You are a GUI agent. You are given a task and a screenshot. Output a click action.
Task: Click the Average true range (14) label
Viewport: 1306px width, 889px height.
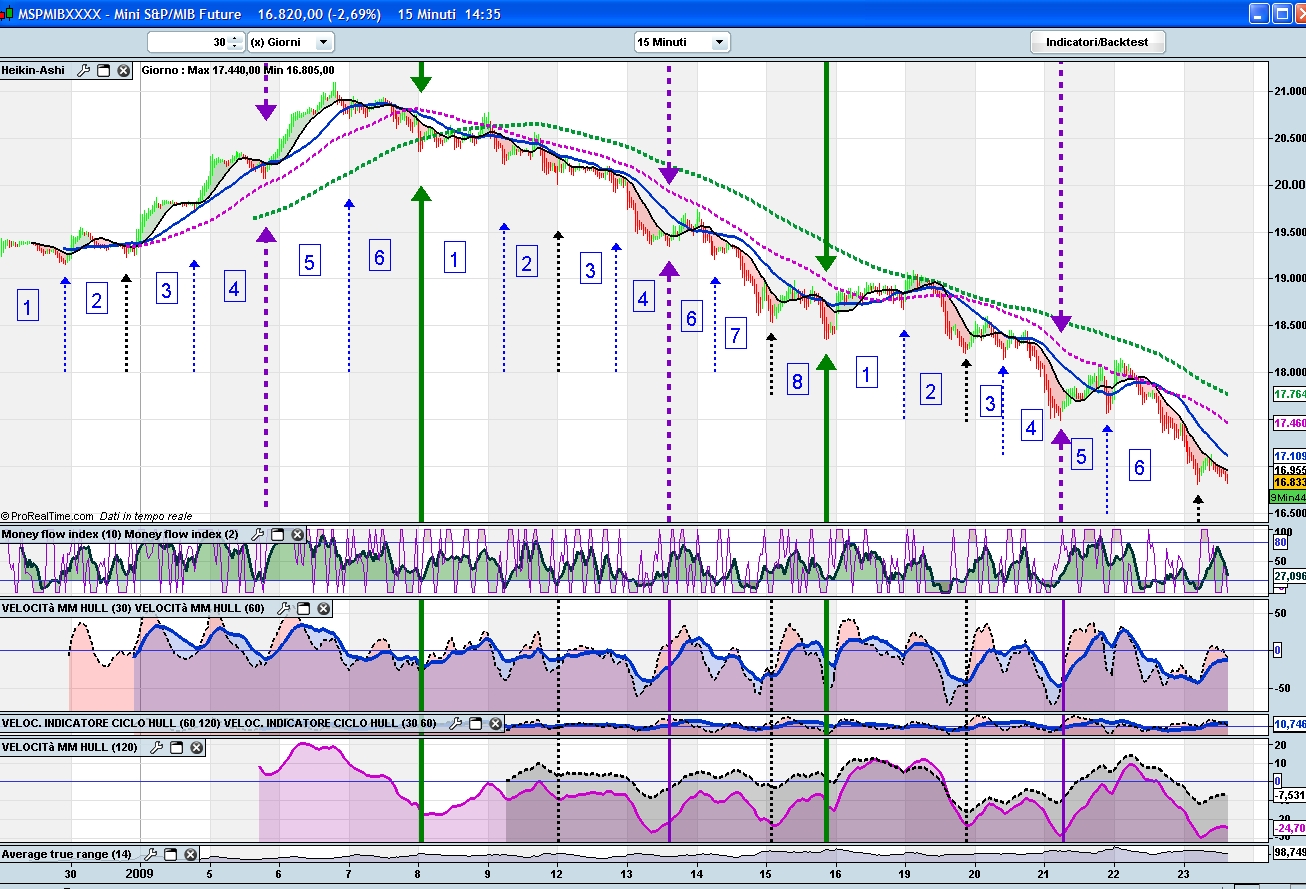coord(66,854)
